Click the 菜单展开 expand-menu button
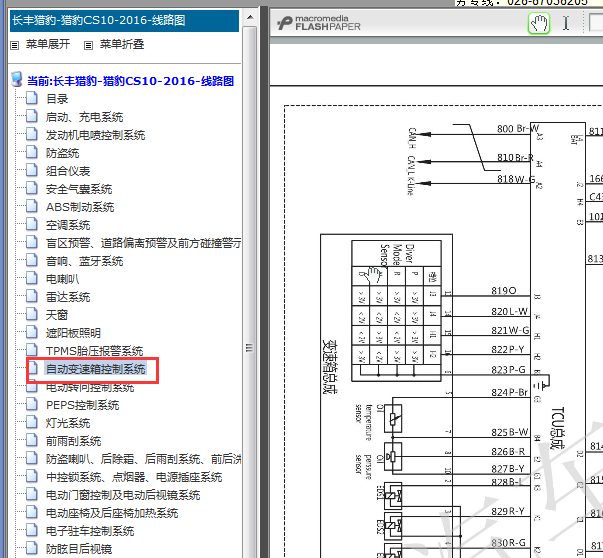 48,44
